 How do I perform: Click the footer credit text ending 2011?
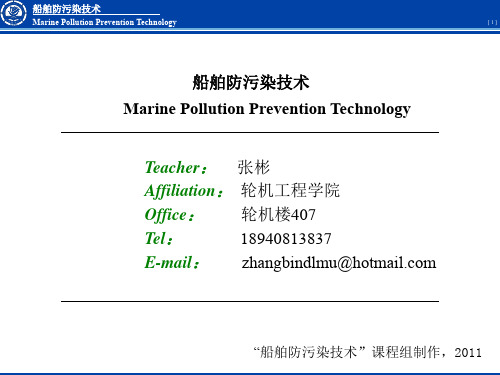point(367,352)
